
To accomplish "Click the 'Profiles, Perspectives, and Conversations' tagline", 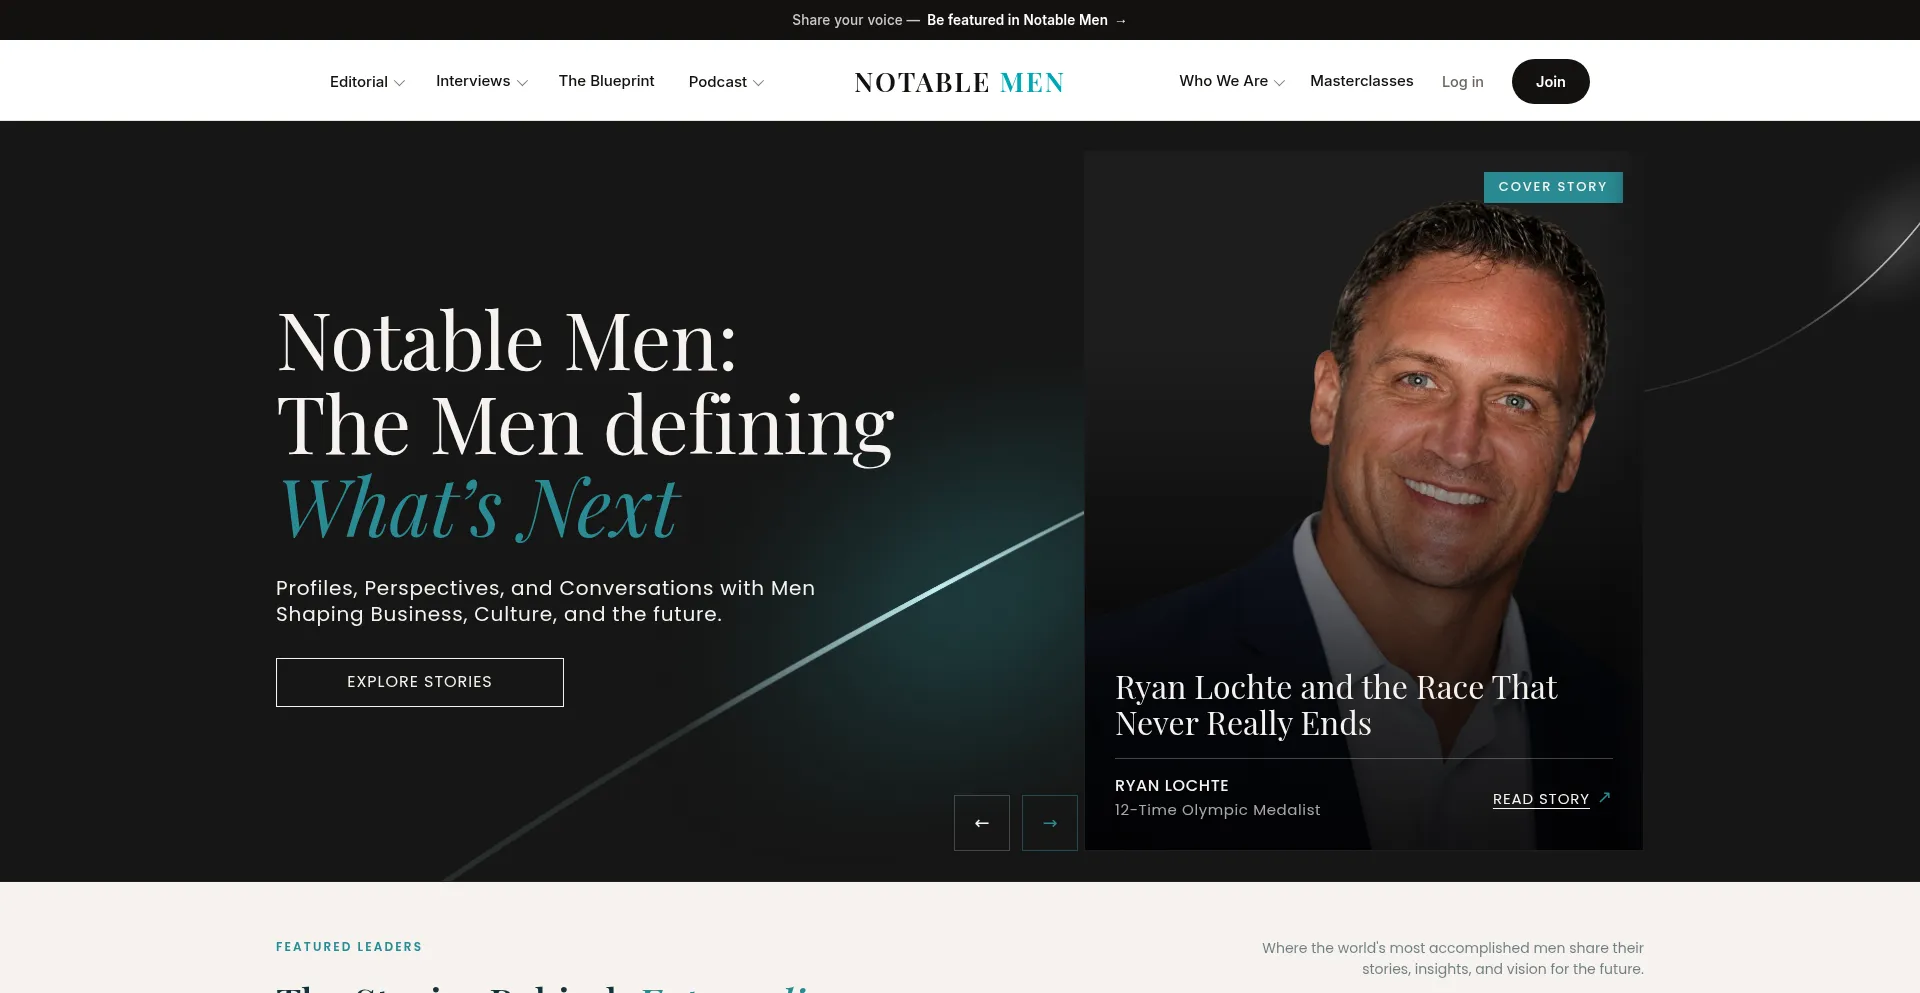I will tap(545, 601).
